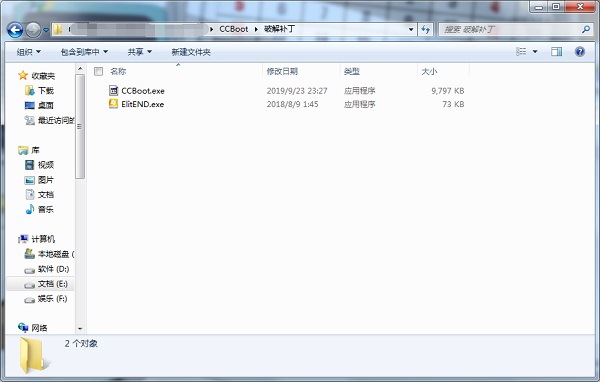Change view with the view icon
Image resolution: width=600 pixels, height=382 pixels.
coord(521,51)
